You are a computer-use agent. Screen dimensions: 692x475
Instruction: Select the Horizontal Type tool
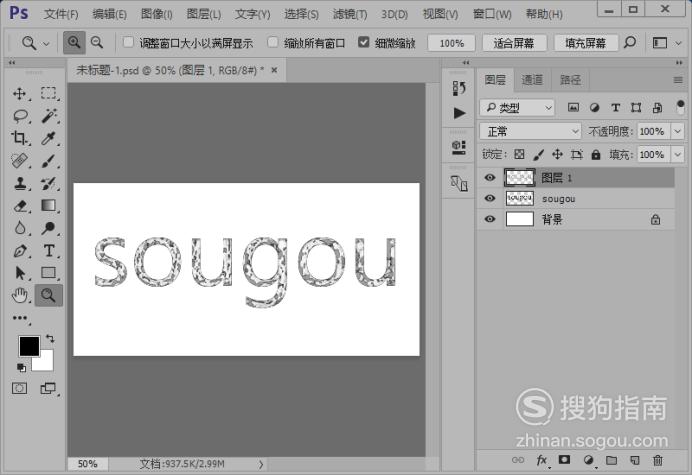point(49,251)
